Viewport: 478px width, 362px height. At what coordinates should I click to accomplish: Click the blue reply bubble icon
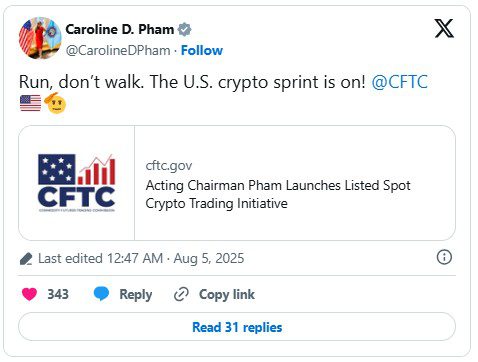click(101, 294)
